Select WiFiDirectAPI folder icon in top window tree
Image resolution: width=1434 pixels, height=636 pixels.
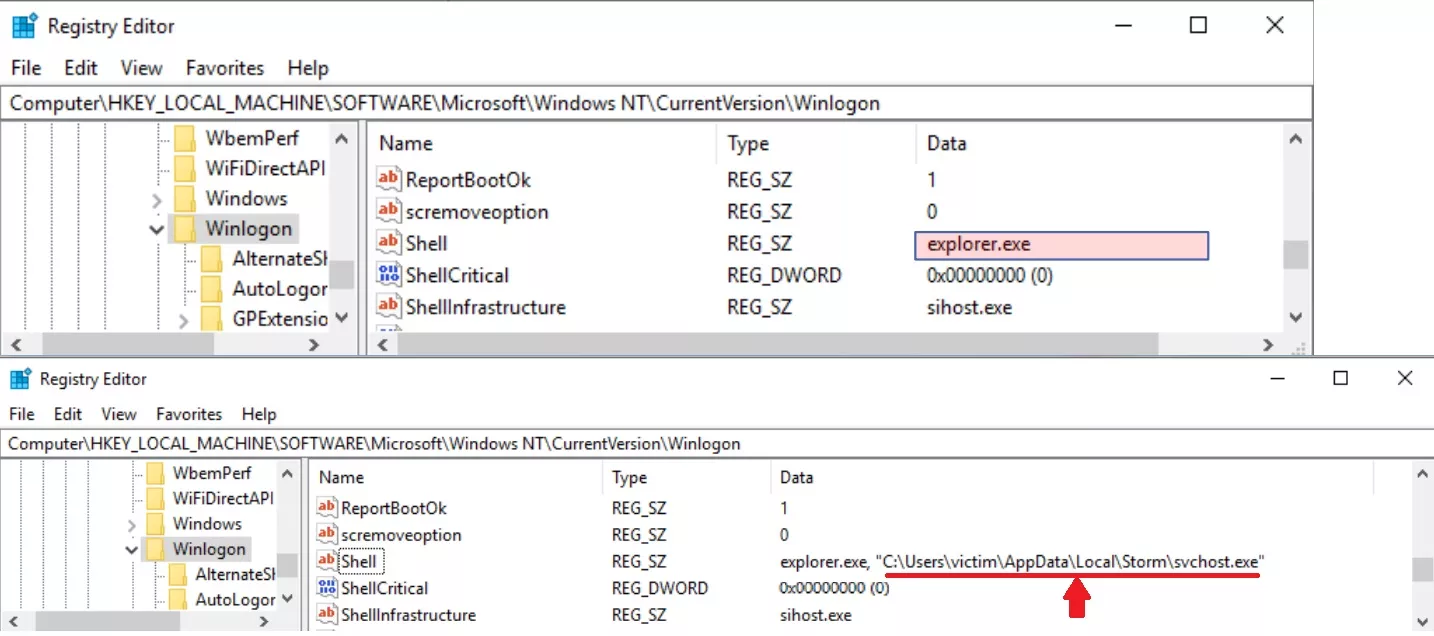(x=184, y=168)
